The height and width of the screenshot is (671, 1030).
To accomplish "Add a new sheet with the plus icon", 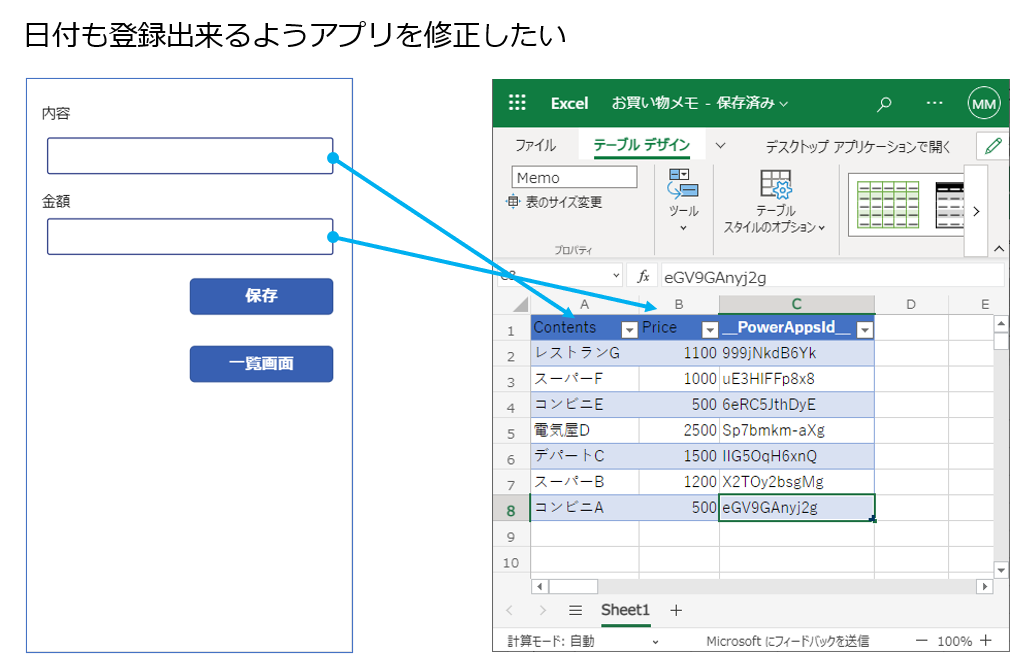I will [x=676, y=610].
